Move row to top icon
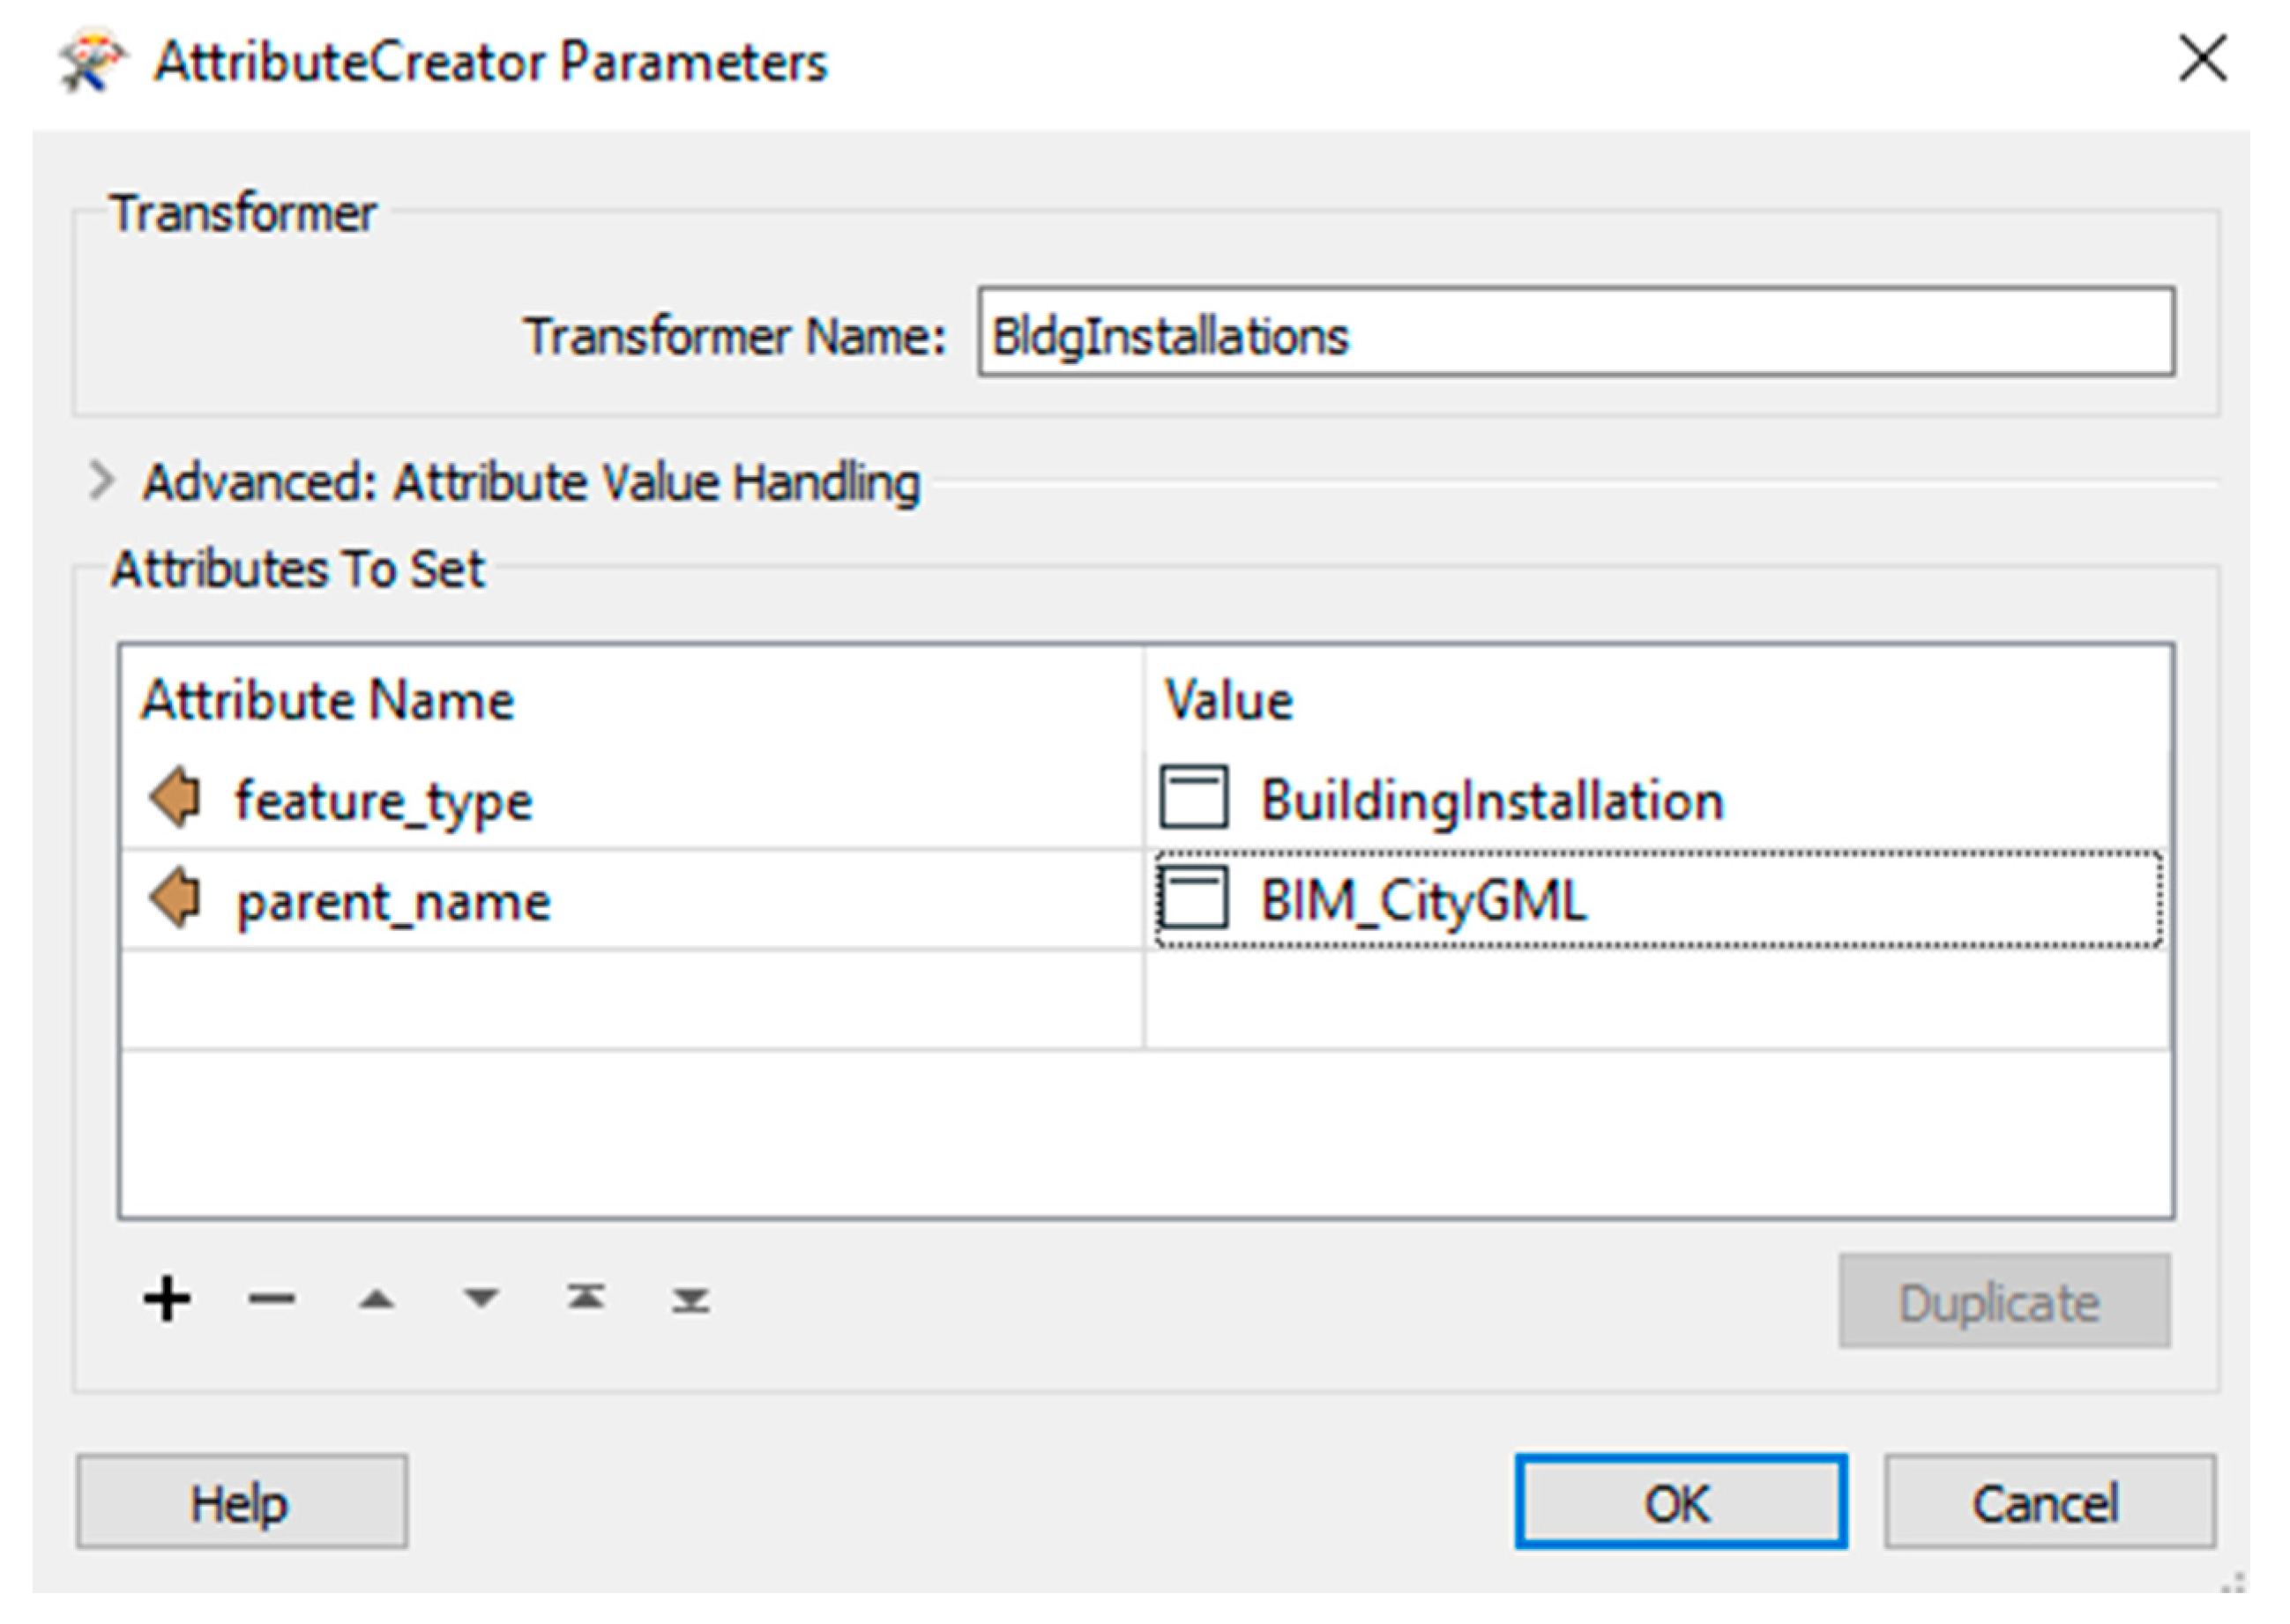The height and width of the screenshot is (1624, 2290). (586, 1299)
